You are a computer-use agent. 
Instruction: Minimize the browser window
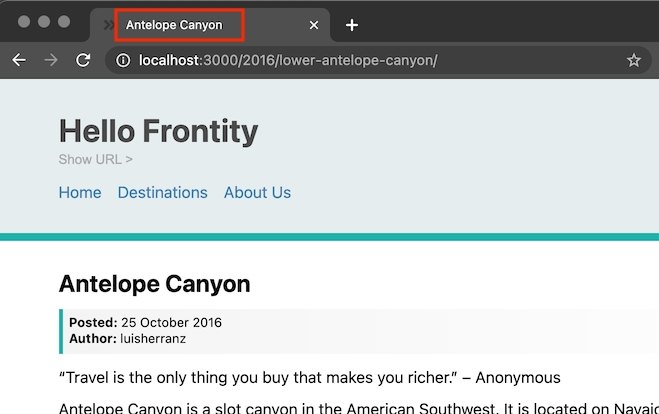(x=43, y=22)
